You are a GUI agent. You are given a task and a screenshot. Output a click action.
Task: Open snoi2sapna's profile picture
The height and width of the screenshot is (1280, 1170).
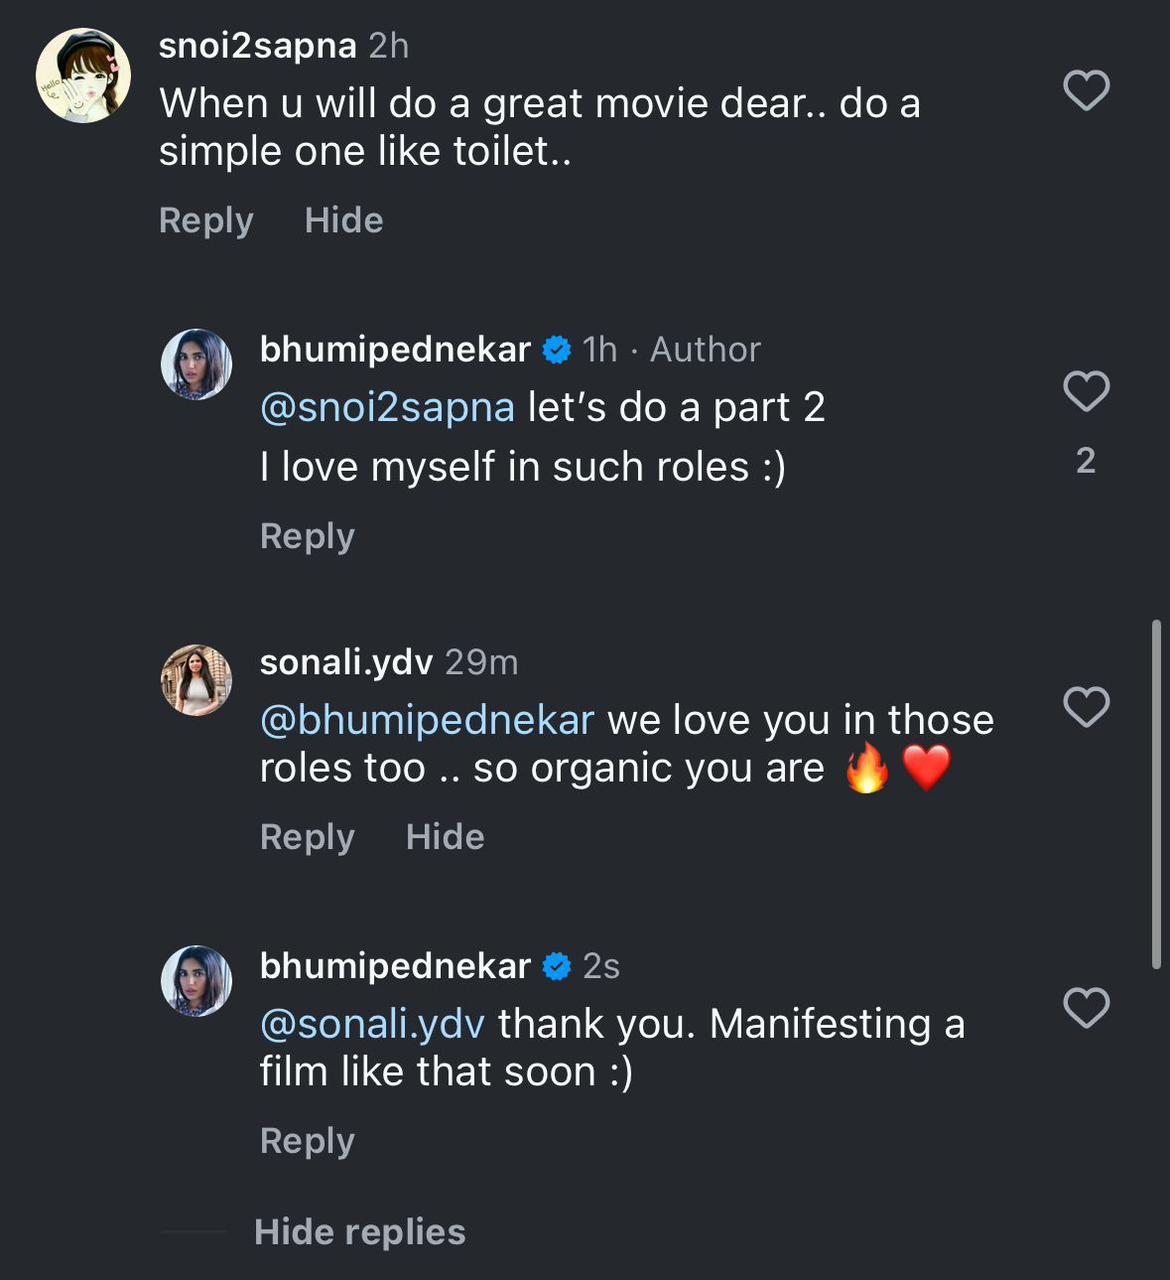click(x=83, y=76)
